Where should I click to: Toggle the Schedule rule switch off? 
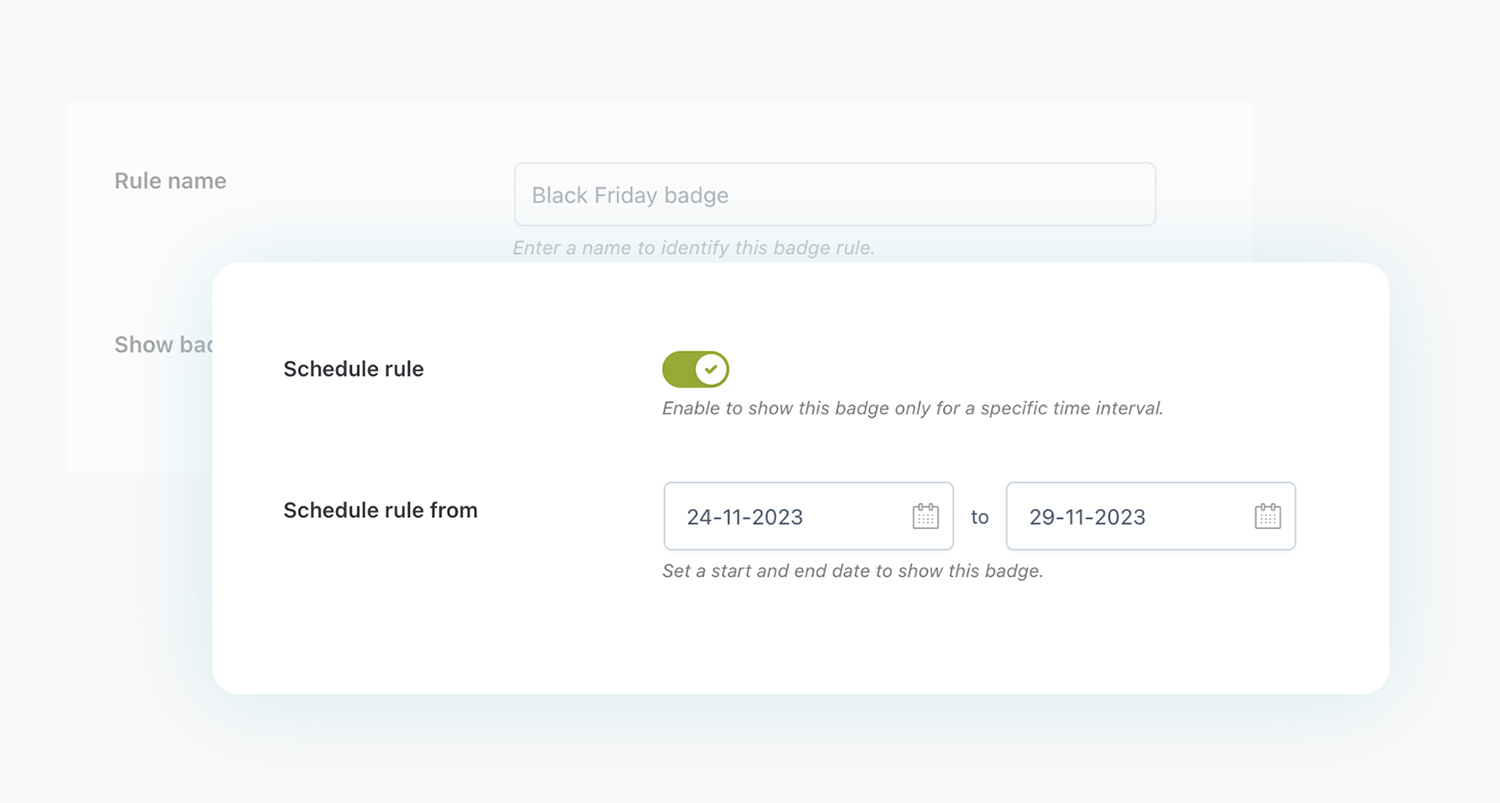696,368
